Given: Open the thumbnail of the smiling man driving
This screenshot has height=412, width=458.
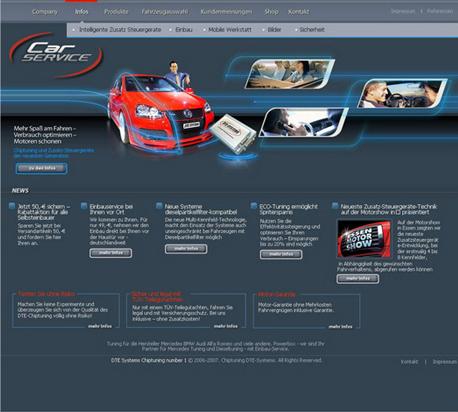Looking at the screenshot, I should [402, 93].
